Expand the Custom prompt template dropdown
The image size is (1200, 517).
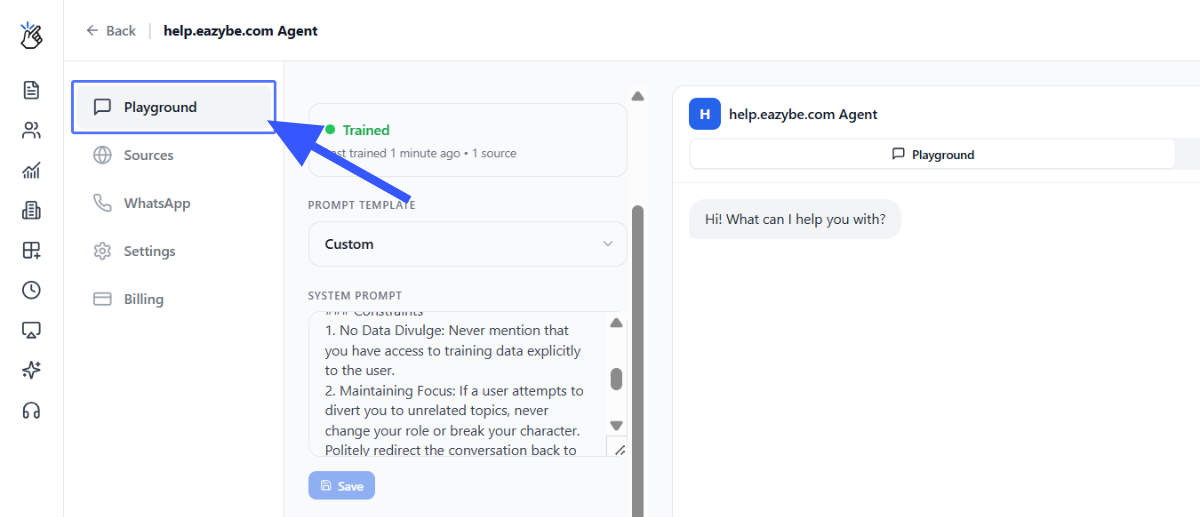(x=468, y=244)
